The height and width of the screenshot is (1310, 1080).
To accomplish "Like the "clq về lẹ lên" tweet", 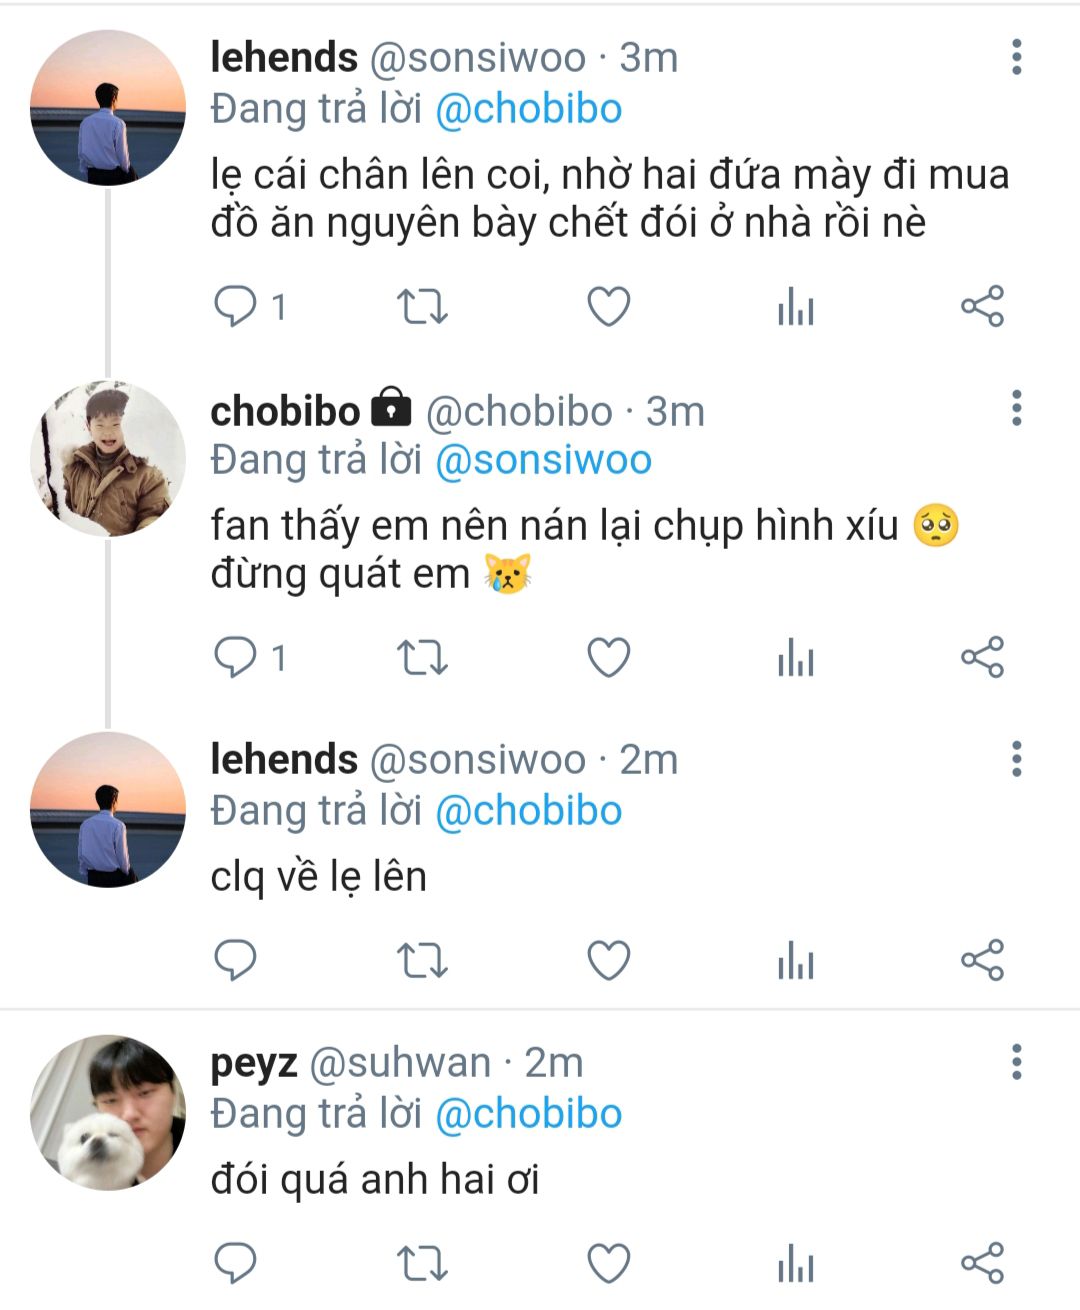I will coord(608,961).
